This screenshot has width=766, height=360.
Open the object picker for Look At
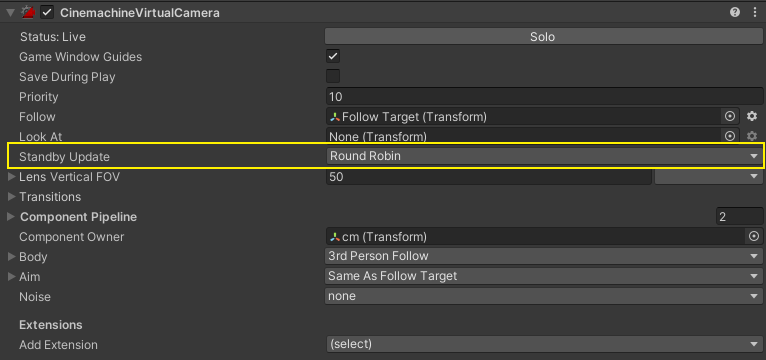pyautogui.click(x=730, y=136)
